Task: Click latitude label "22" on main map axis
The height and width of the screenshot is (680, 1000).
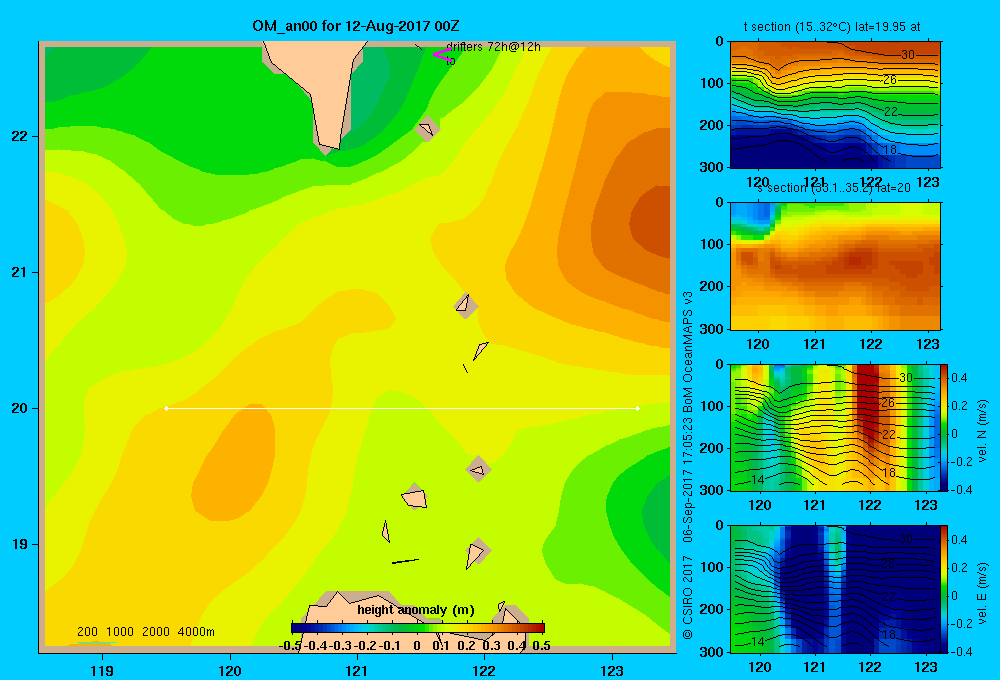Action: click(20, 136)
